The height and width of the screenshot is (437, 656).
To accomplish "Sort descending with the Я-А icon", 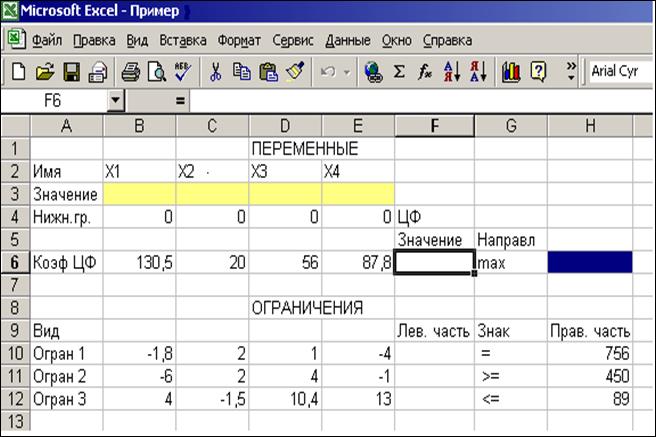I will 478,72.
